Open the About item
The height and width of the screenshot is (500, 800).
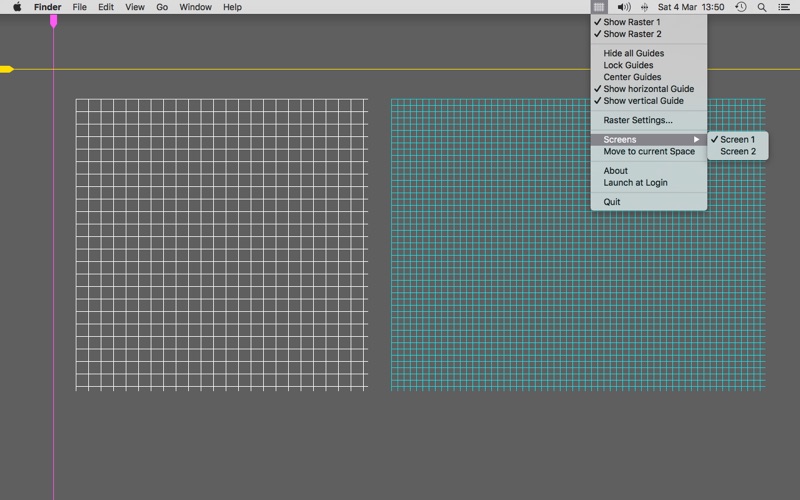[x=649, y=170]
